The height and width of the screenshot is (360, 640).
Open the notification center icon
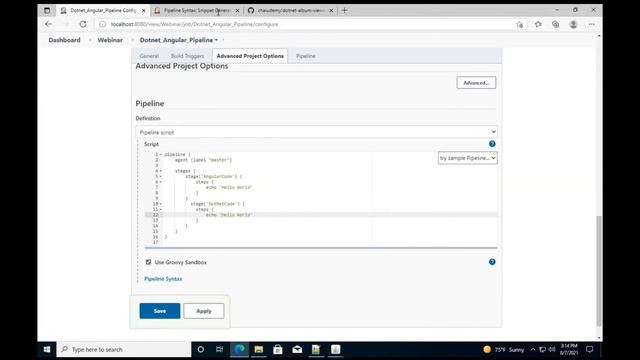tap(589, 349)
